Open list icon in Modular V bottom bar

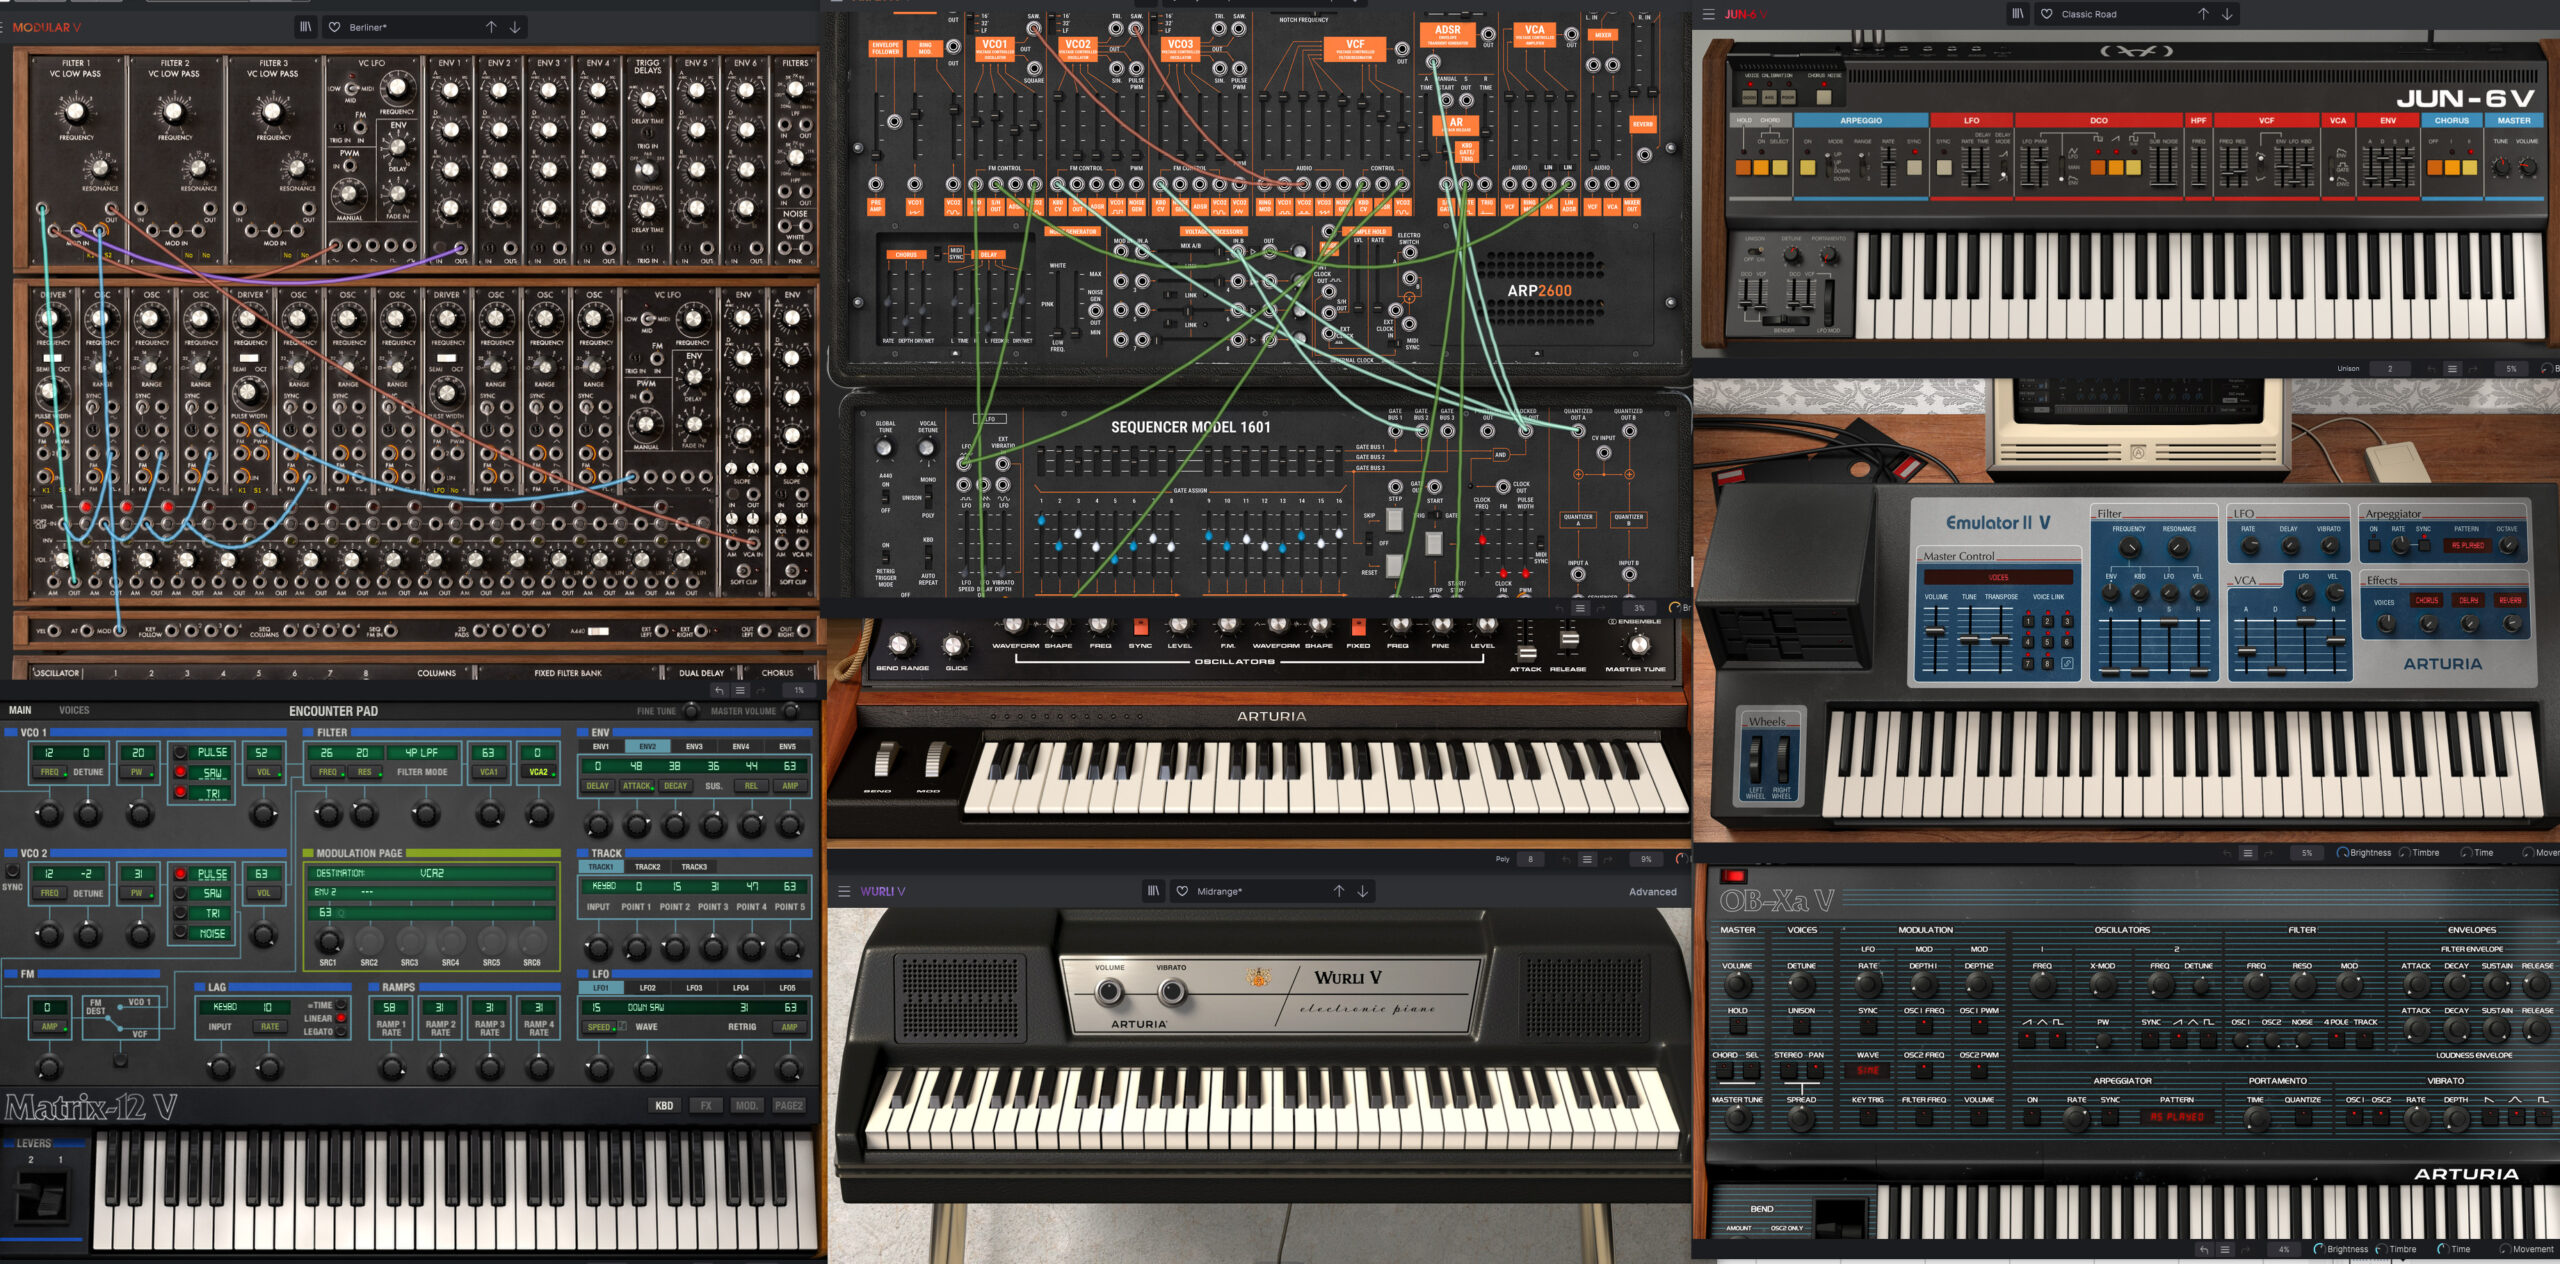point(741,690)
